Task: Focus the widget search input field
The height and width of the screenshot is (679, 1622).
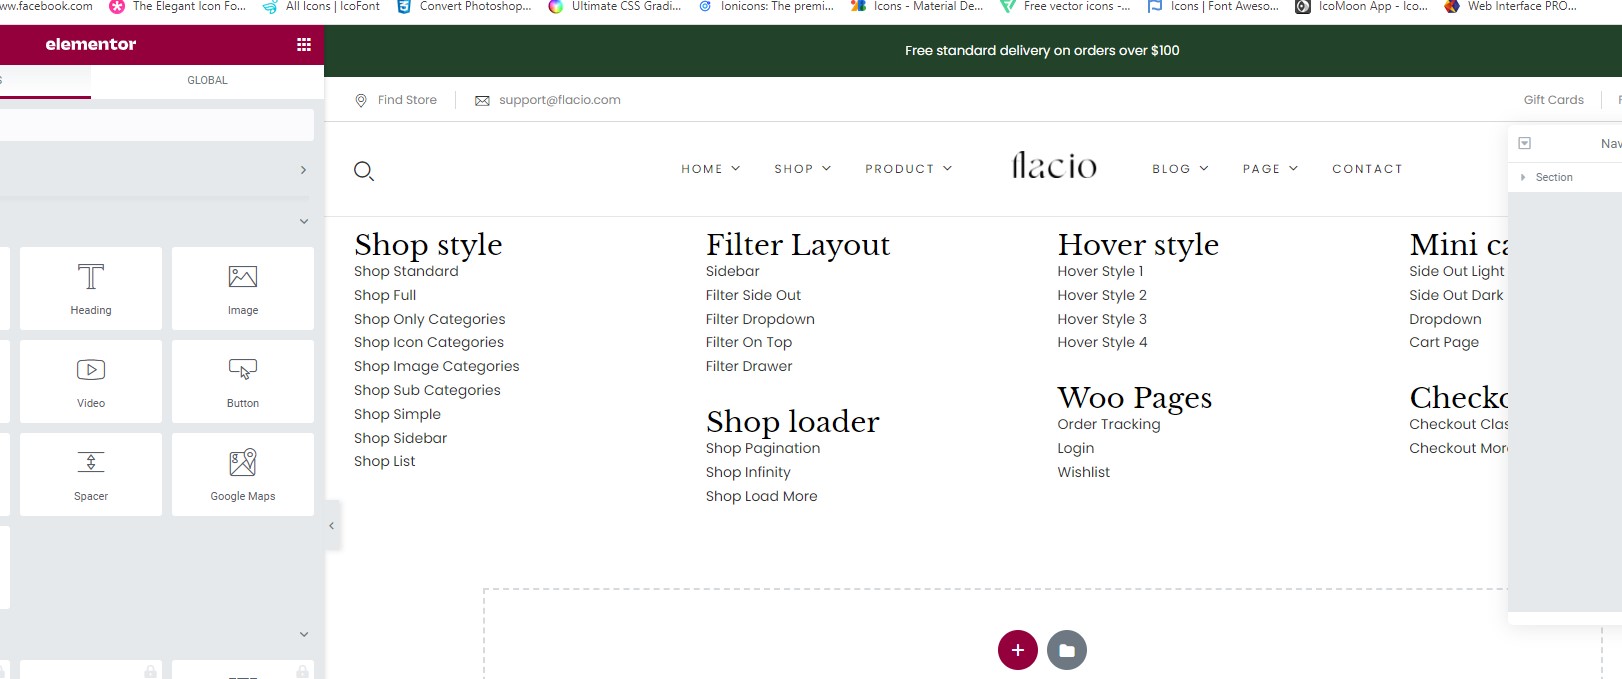Action: [155, 125]
